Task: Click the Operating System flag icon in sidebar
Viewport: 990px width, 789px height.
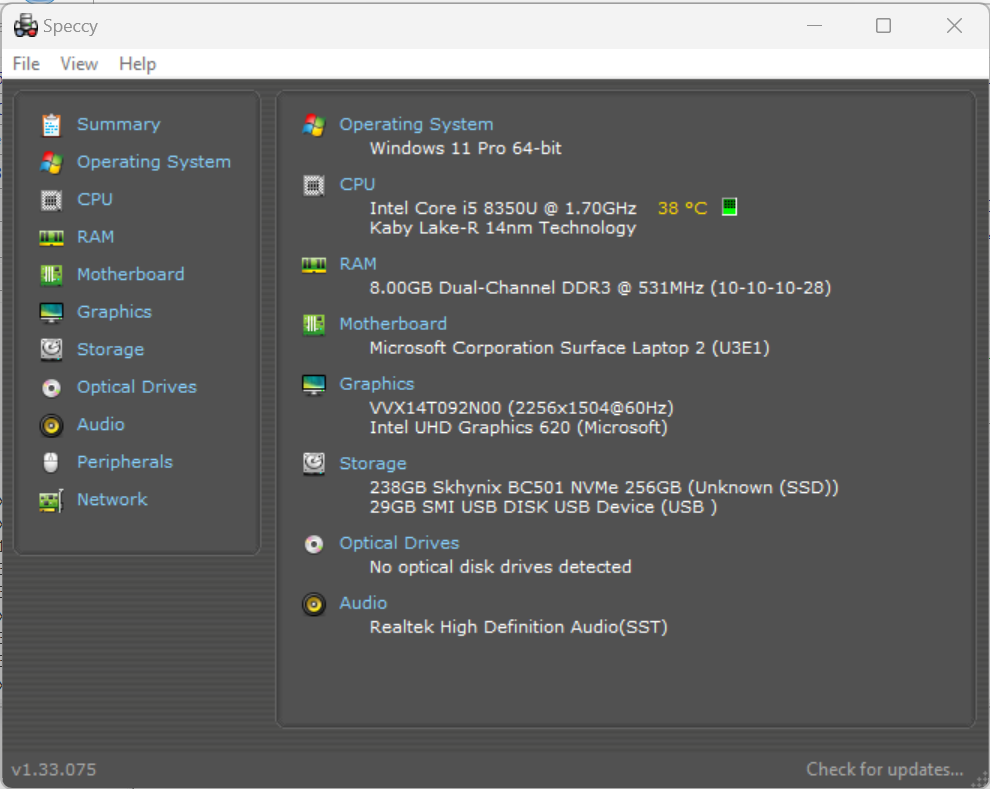Action: point(51,162)
